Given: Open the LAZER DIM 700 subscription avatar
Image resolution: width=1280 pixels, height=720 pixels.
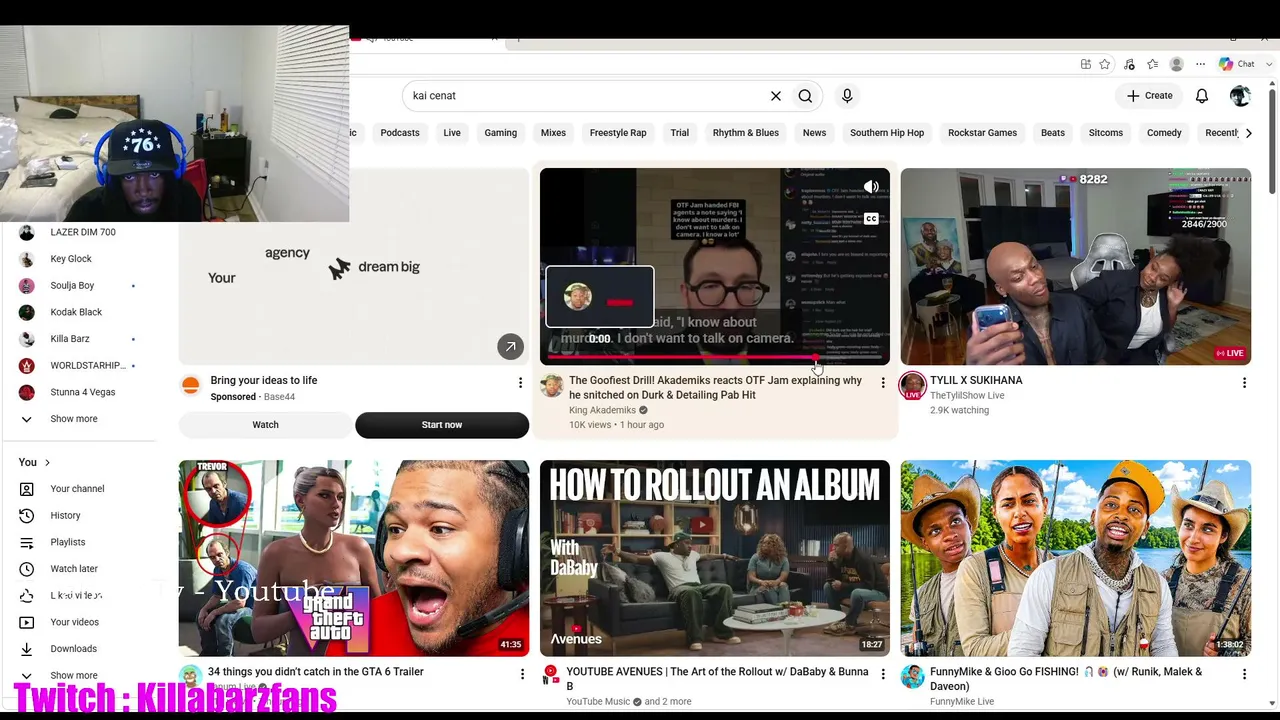Looking at the screenshot, I should (x=27, y=232).
